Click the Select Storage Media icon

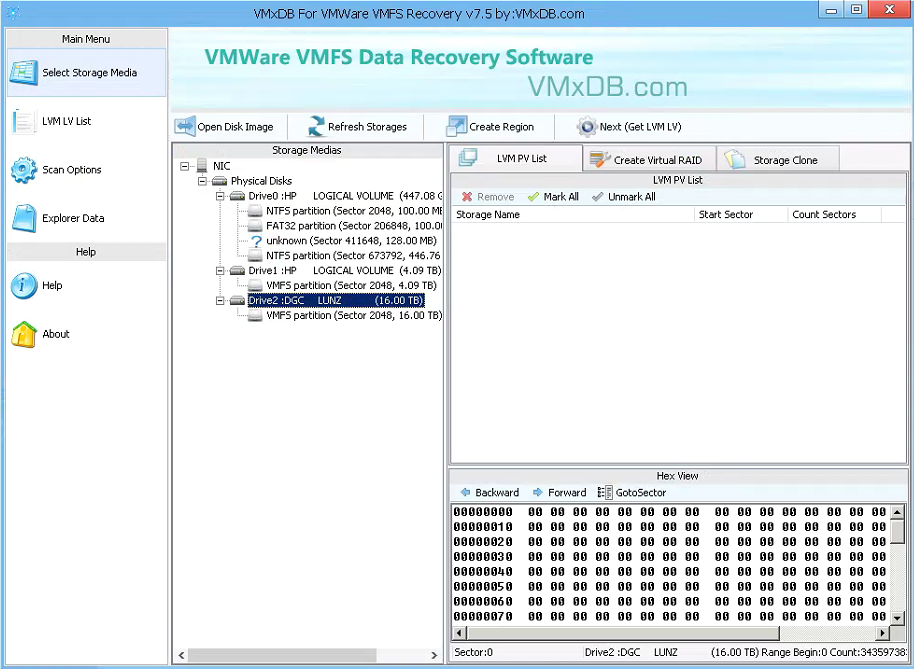click(23, 73)
